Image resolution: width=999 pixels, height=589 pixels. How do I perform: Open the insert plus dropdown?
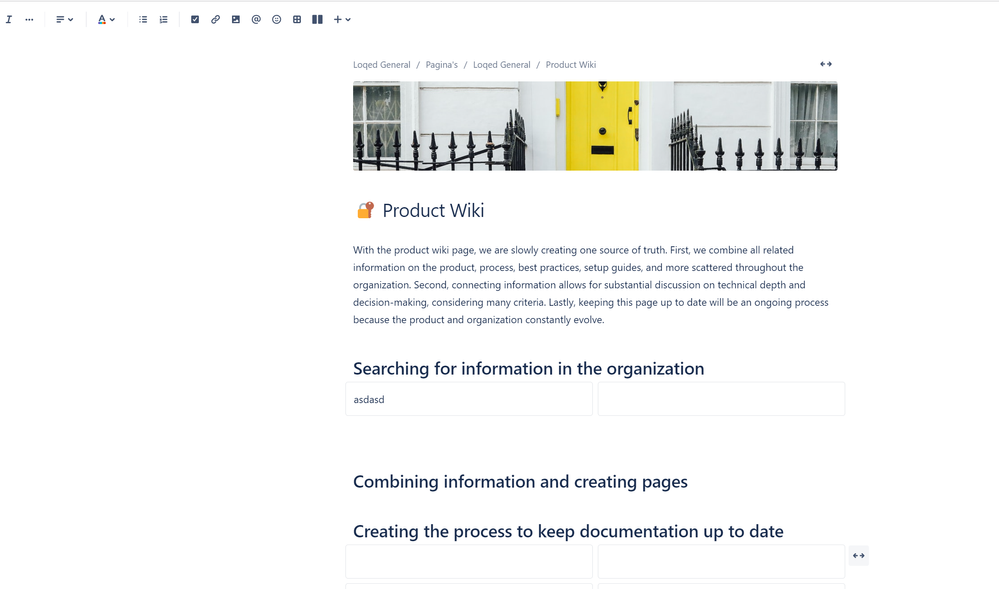(x=342, y=20)
